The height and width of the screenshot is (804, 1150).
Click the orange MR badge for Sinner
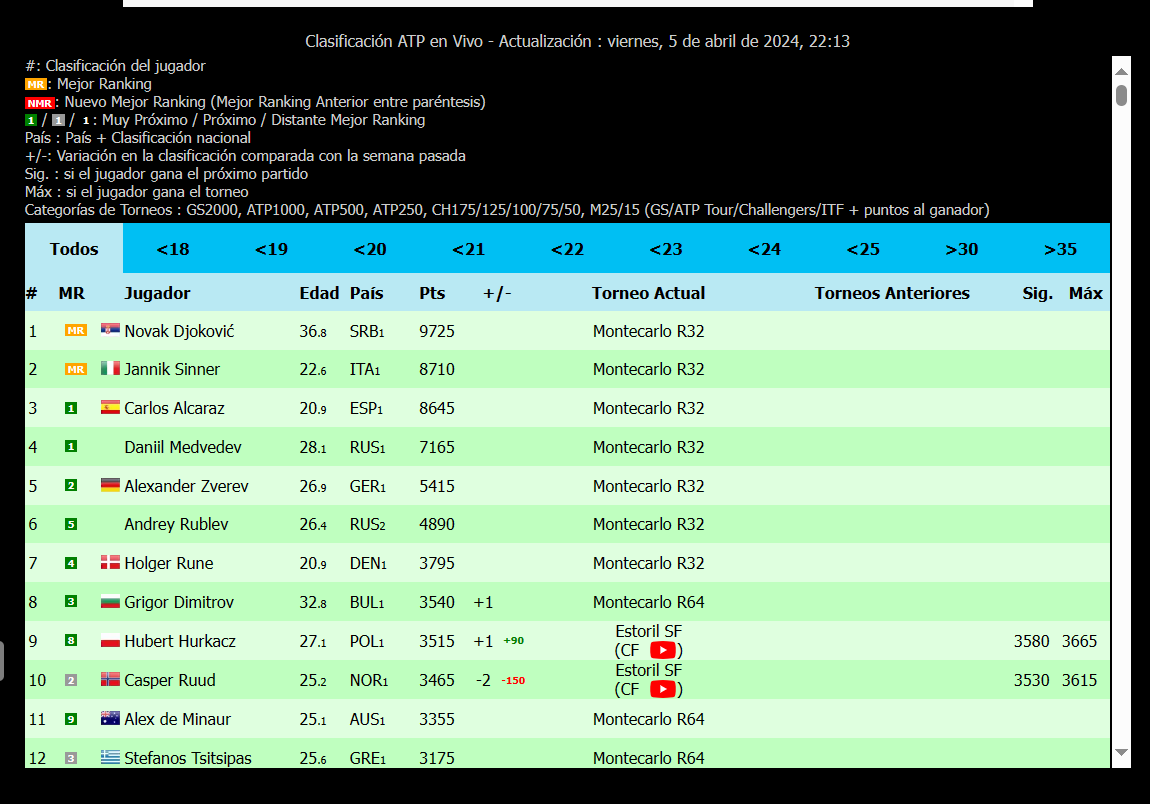click(76, 369)
